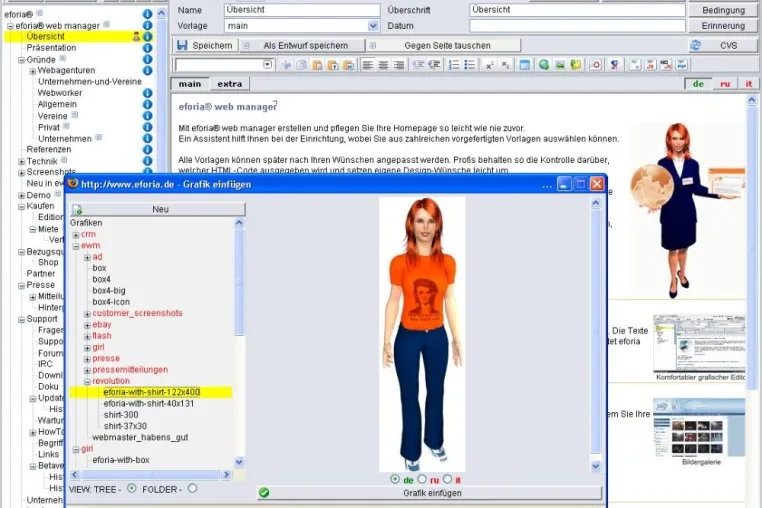The height and width of the screenshot is (508, 762).
Task: Click the green check icon by Grafik einfügen
Action: tap(264, 493)
